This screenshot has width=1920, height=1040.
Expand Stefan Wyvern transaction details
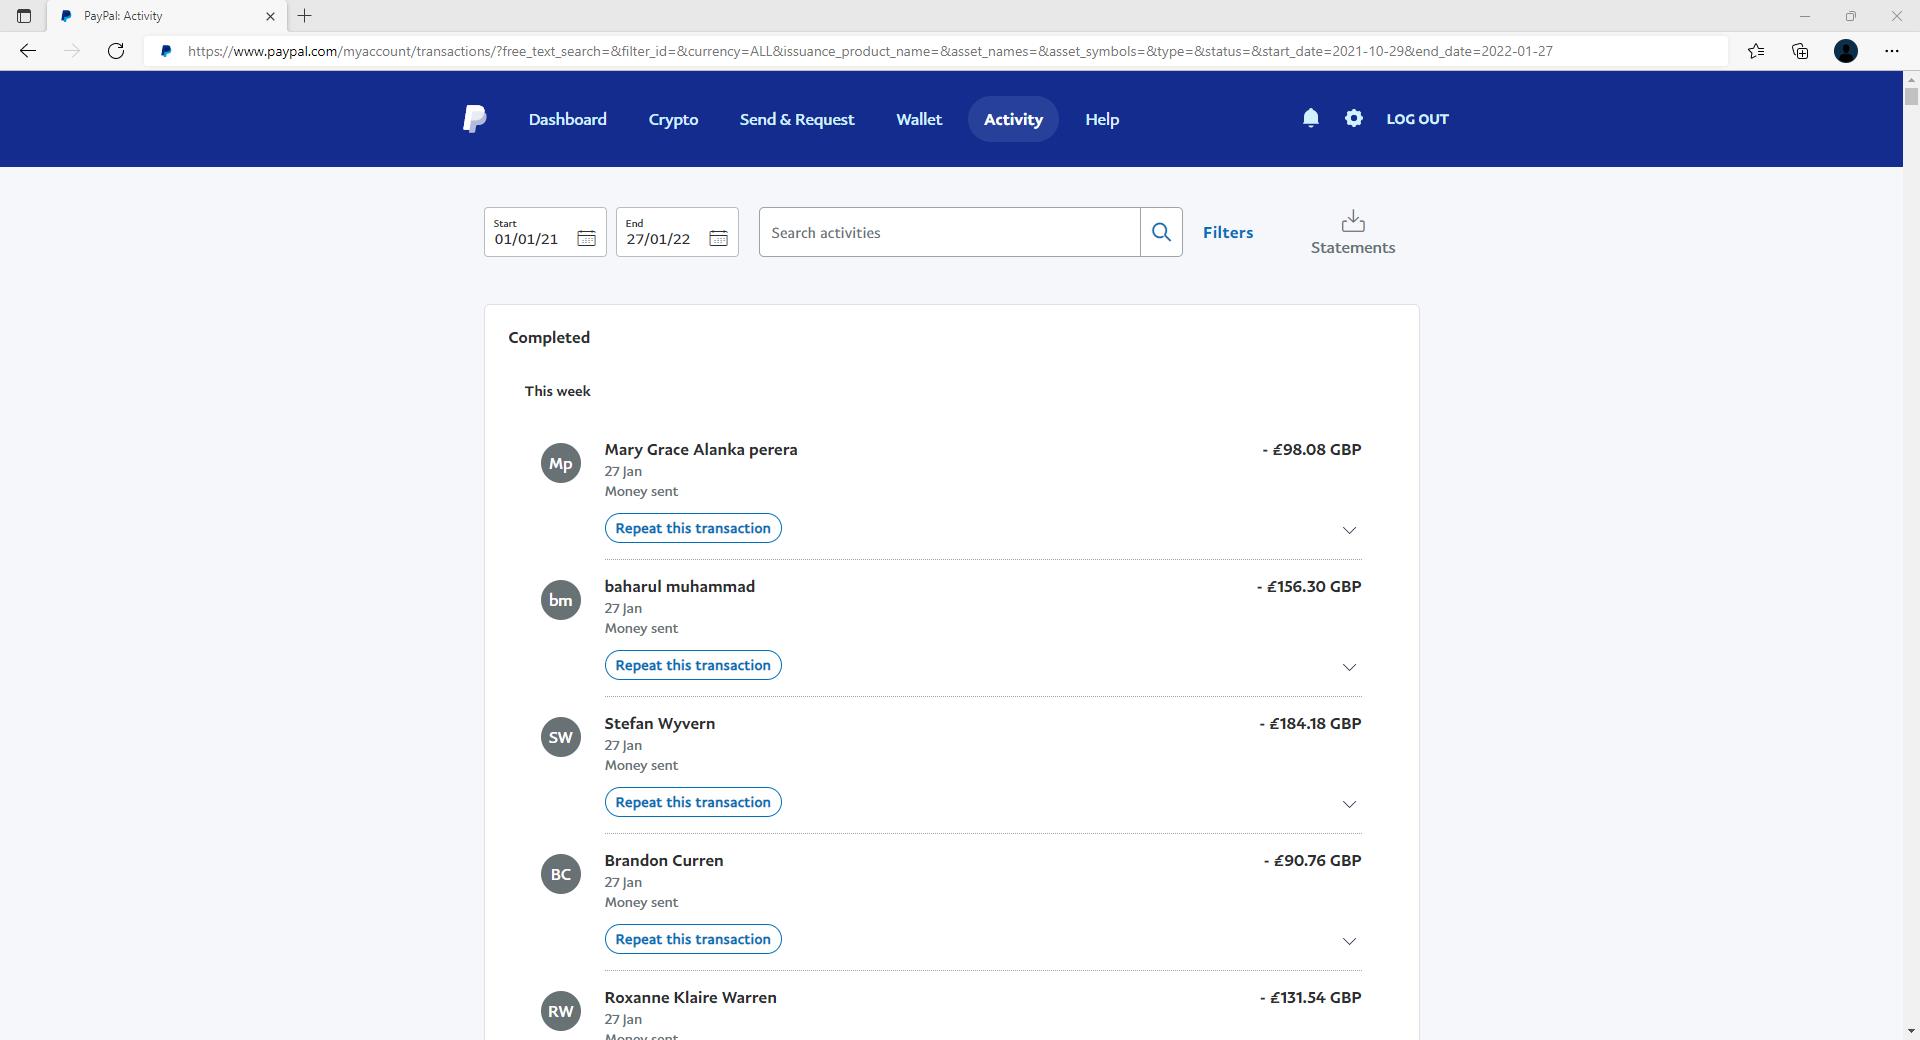1348,804
